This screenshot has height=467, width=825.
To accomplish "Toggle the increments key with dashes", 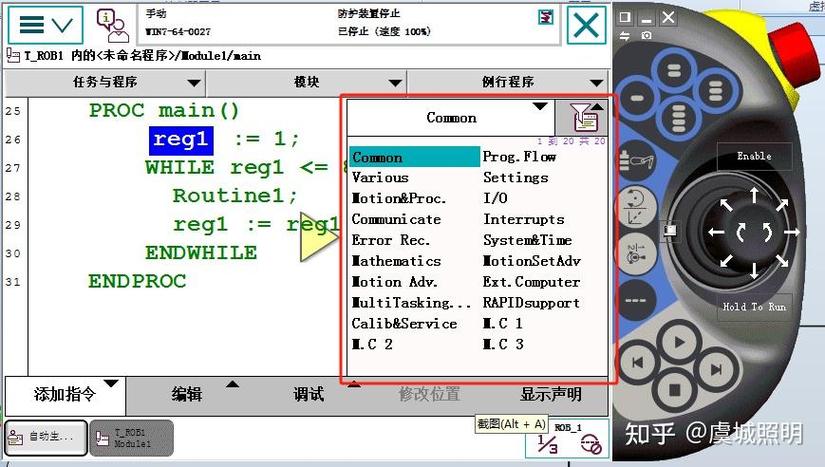I will click(636, 300).
